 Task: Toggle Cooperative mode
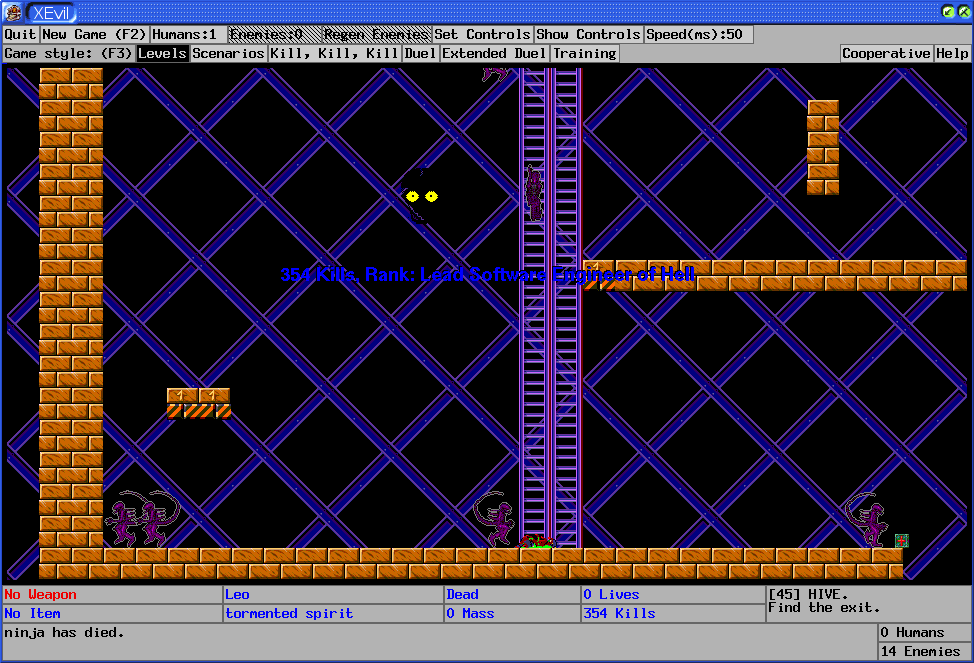tap(886, 53)
